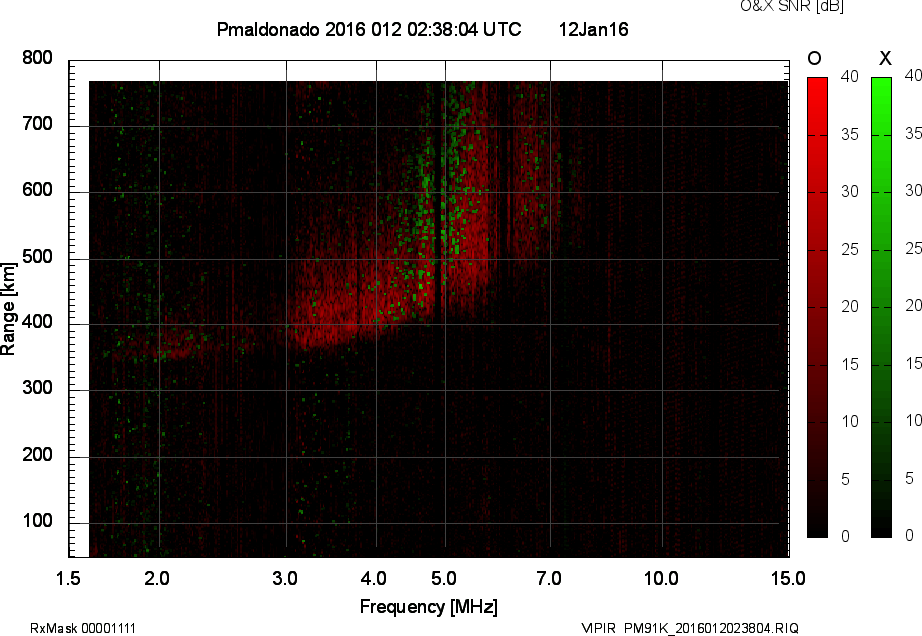Click the range tick label '200'
Viewport: 922px width, 636px height.
[37, 454]
